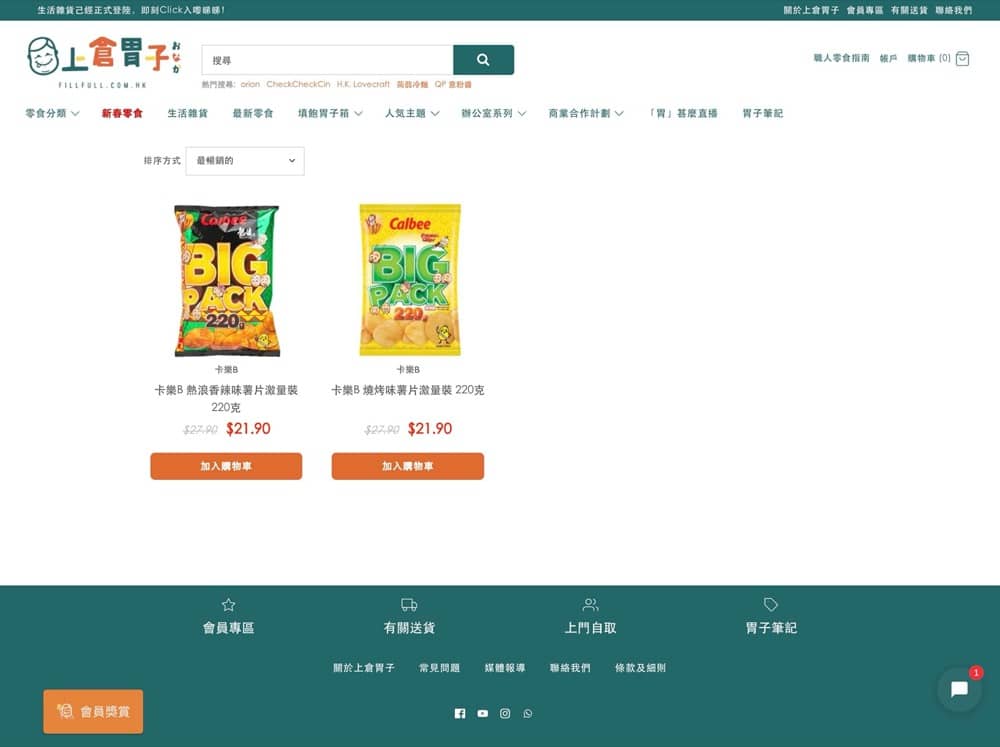Focus the 搜尋 search input field
The image size is (1000, 747).
pyautogui.click(x=328, y=60)
